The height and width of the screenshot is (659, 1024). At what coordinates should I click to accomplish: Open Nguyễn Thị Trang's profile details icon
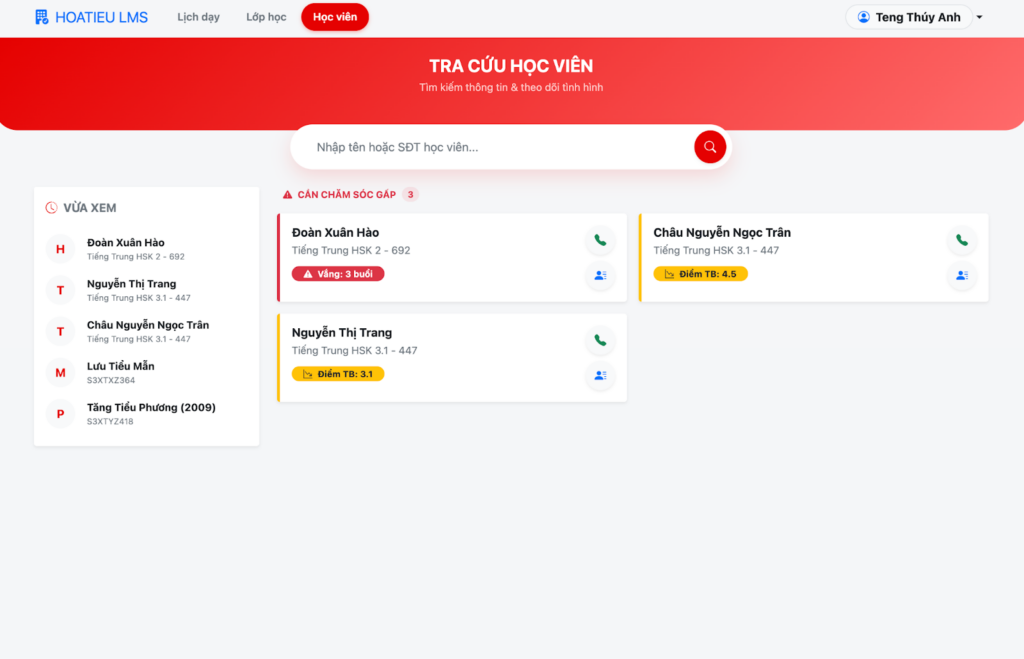600,375
